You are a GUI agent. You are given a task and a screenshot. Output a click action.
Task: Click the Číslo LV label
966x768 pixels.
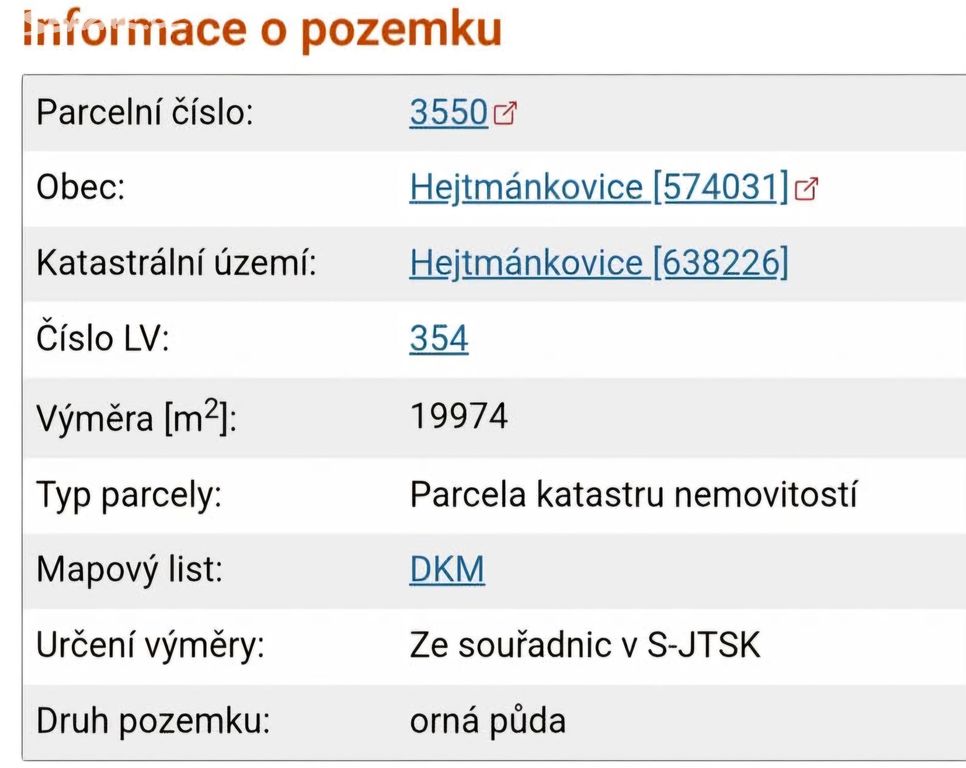103,339
